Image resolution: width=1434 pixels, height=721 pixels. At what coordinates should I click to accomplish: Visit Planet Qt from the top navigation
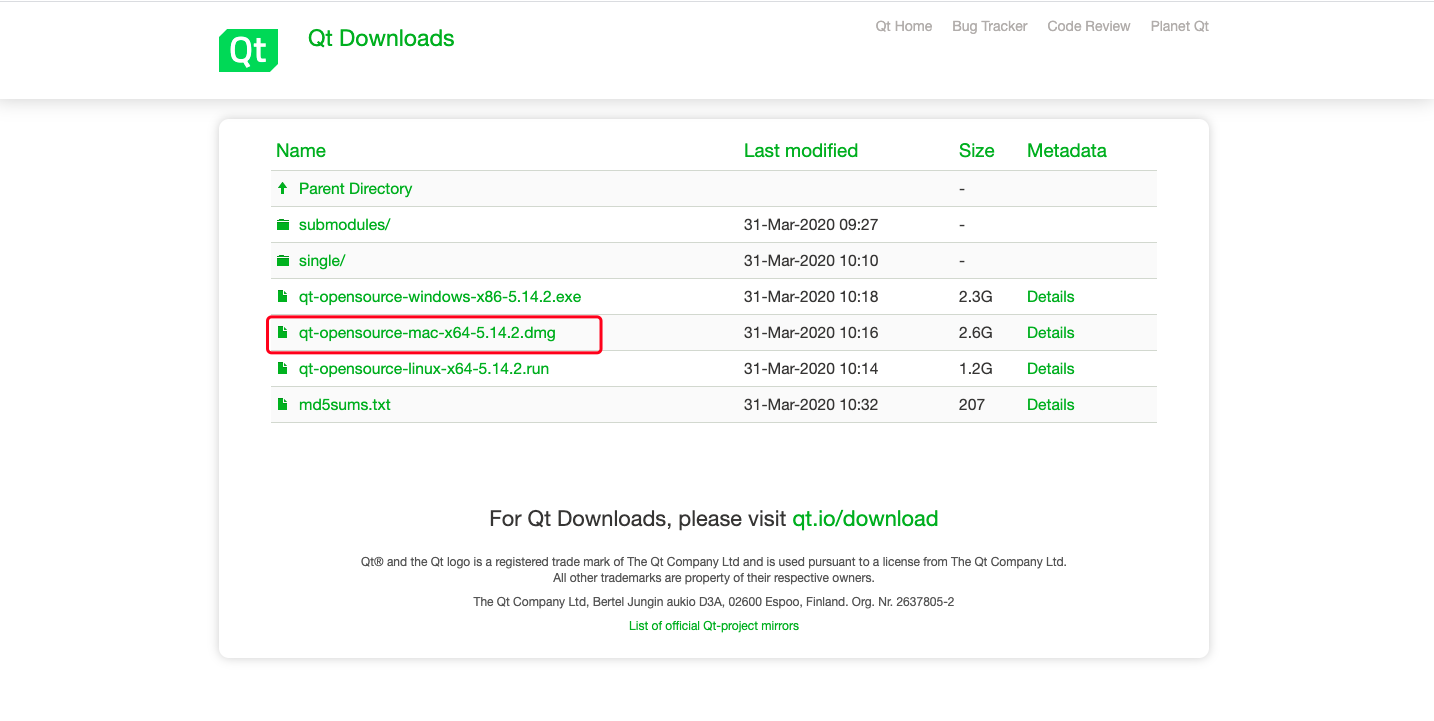1179,26
